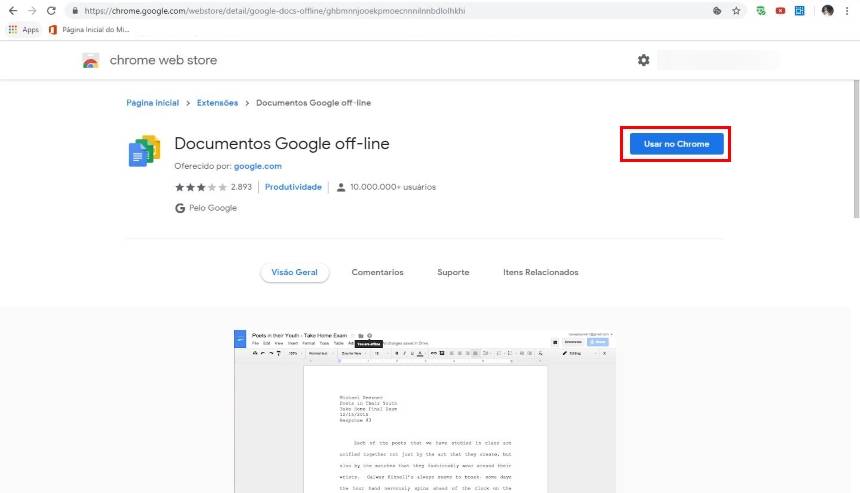The image size is (860, 493).
Task: Click the 'Pelo Google' text
Action: pos(213,208)
